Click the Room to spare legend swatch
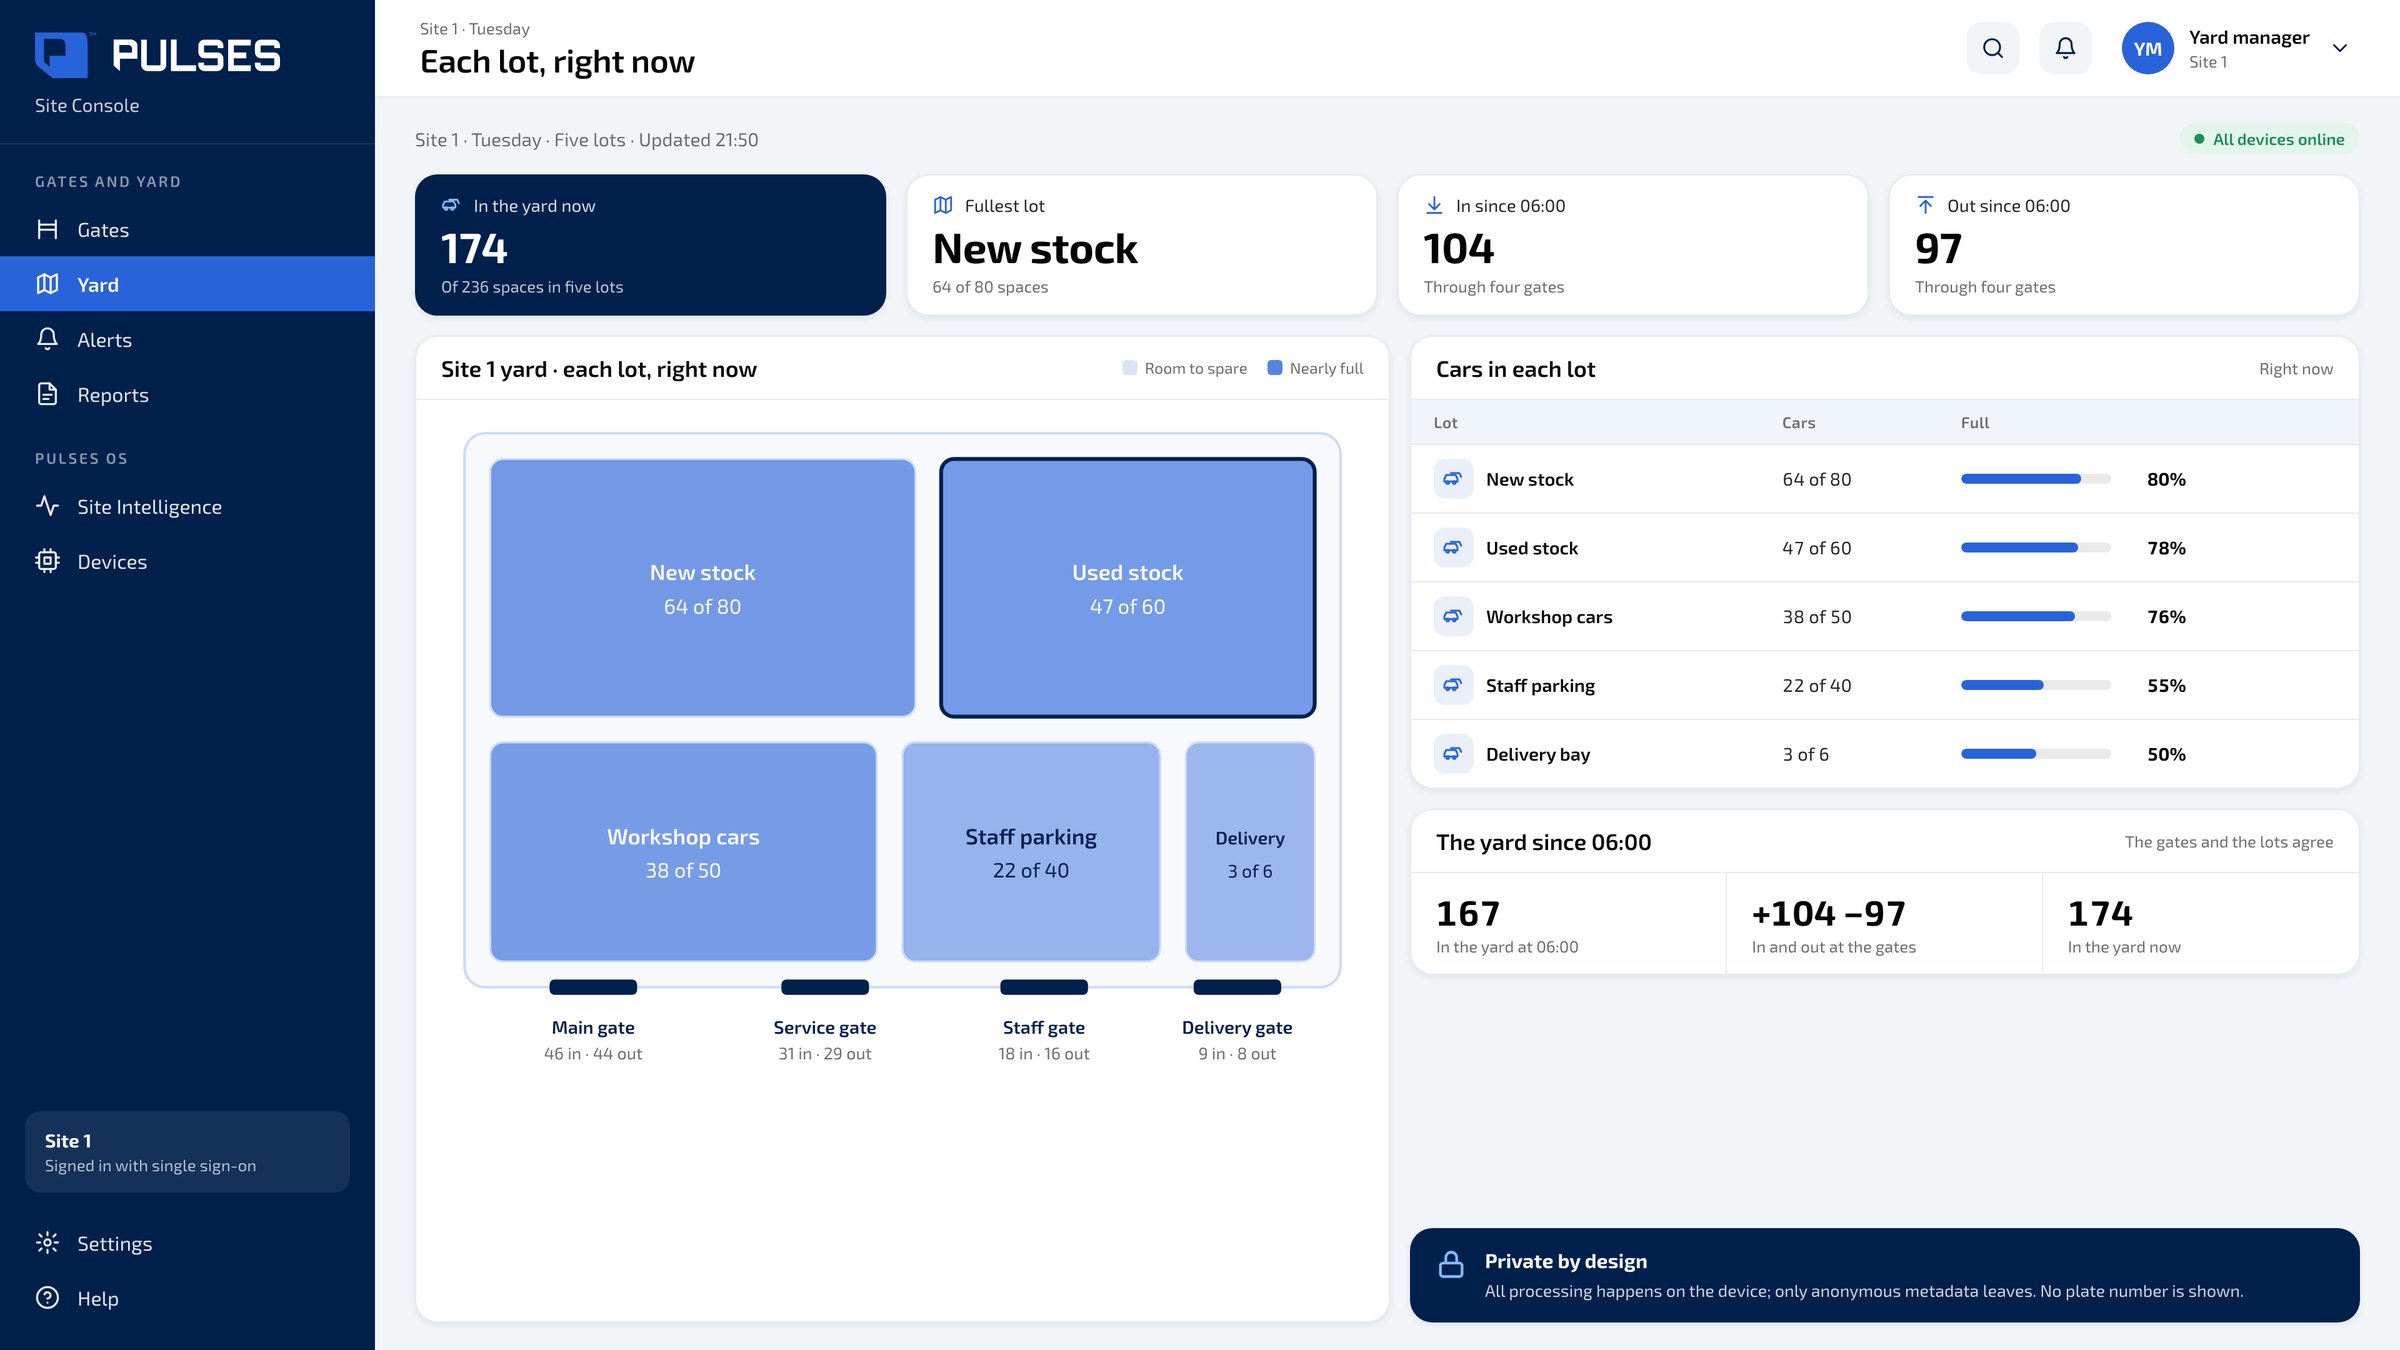 [1130, 368]
